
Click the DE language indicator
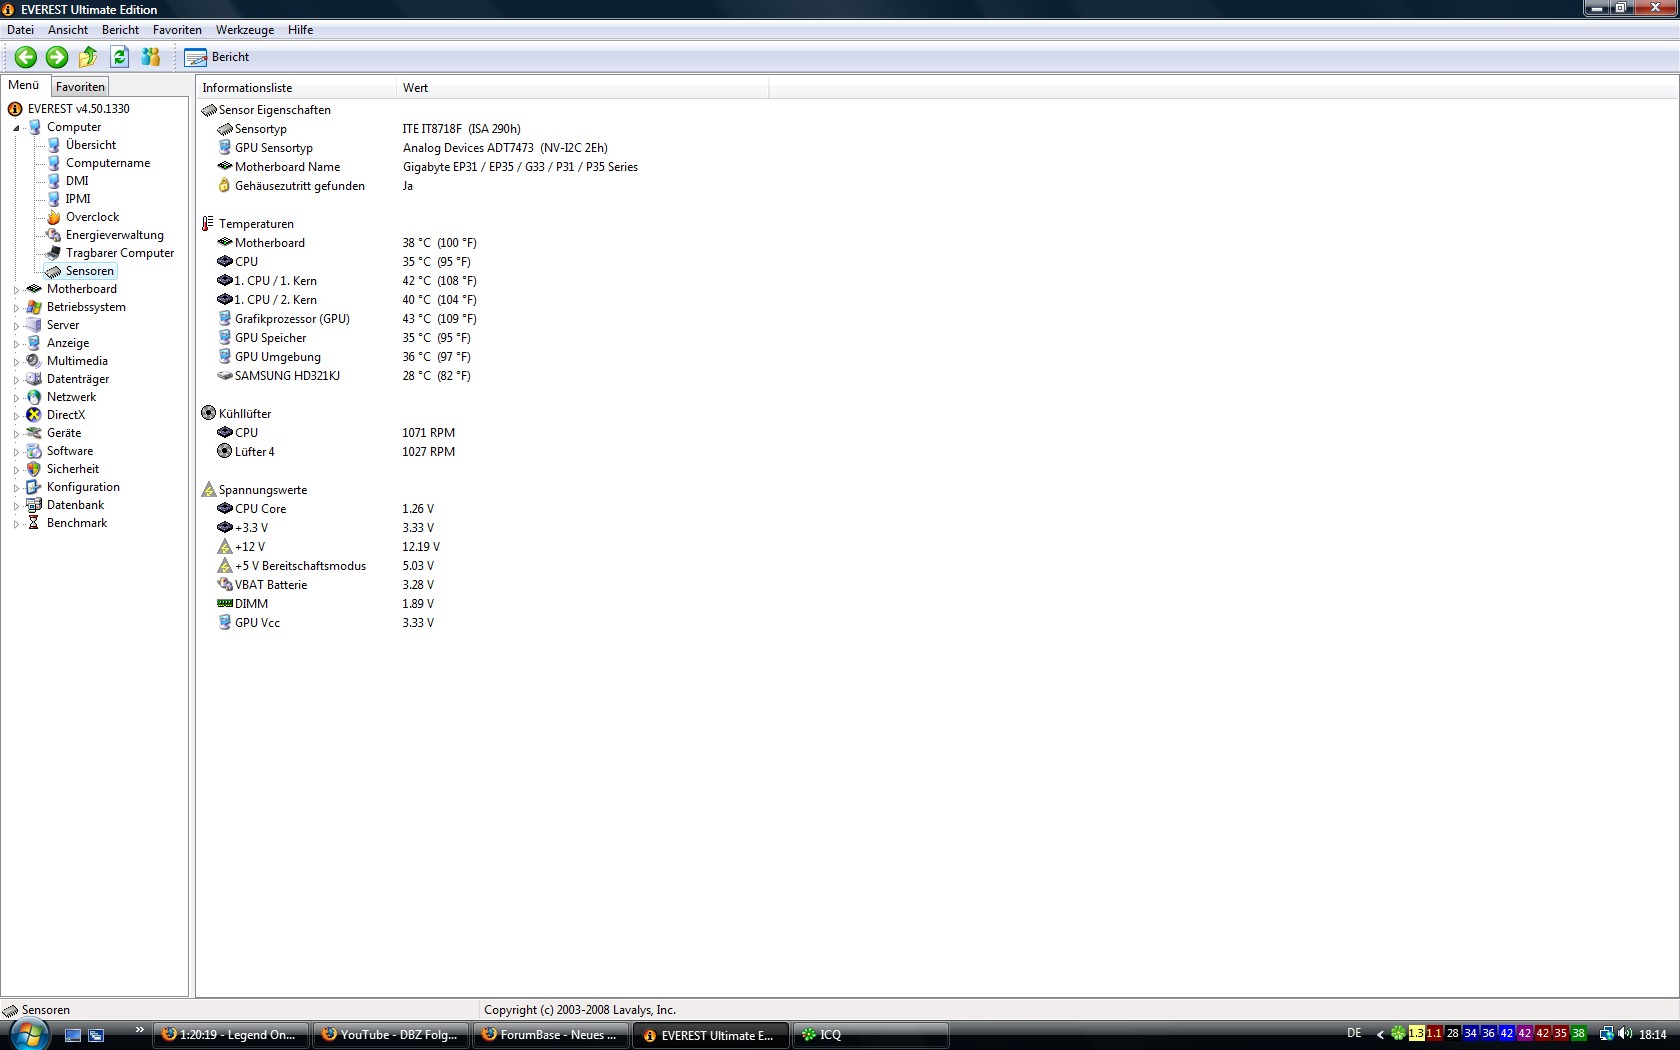tap(1354, 1034)
